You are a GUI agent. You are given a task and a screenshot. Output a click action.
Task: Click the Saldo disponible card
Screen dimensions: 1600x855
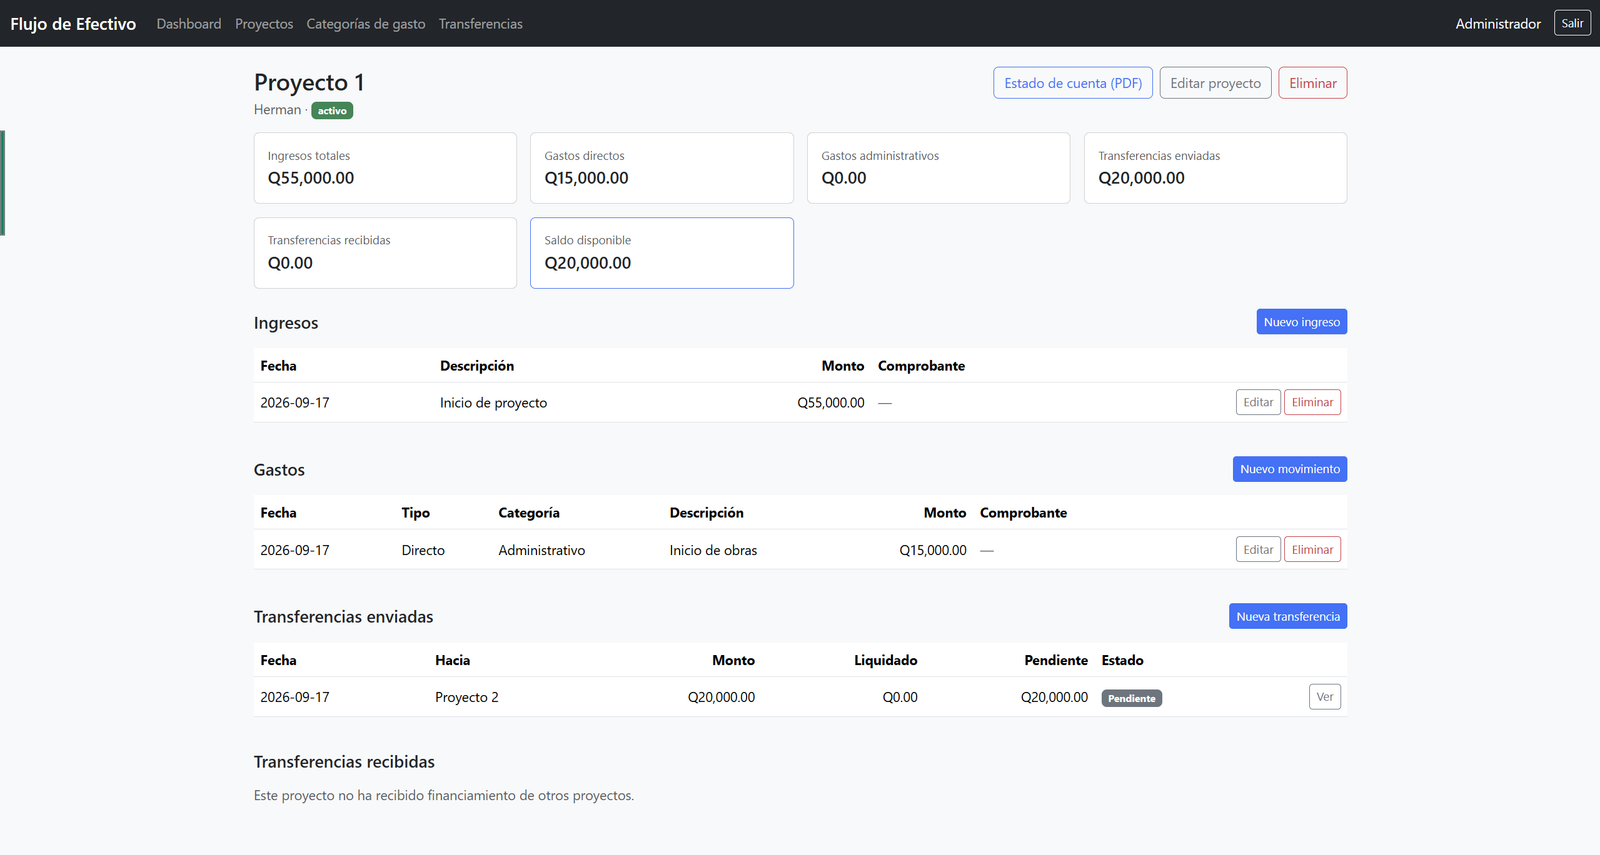(x=662, y=253)
